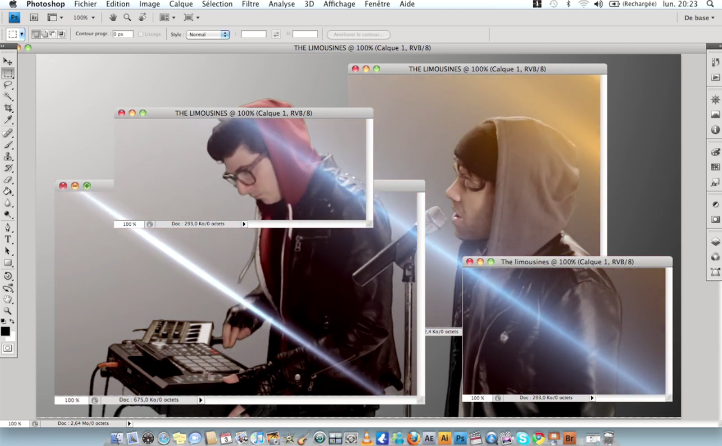Open status bar arrow showing Doc : 675,0 Ko
This screenshot has height=446, width=722.
coord(200,400)
